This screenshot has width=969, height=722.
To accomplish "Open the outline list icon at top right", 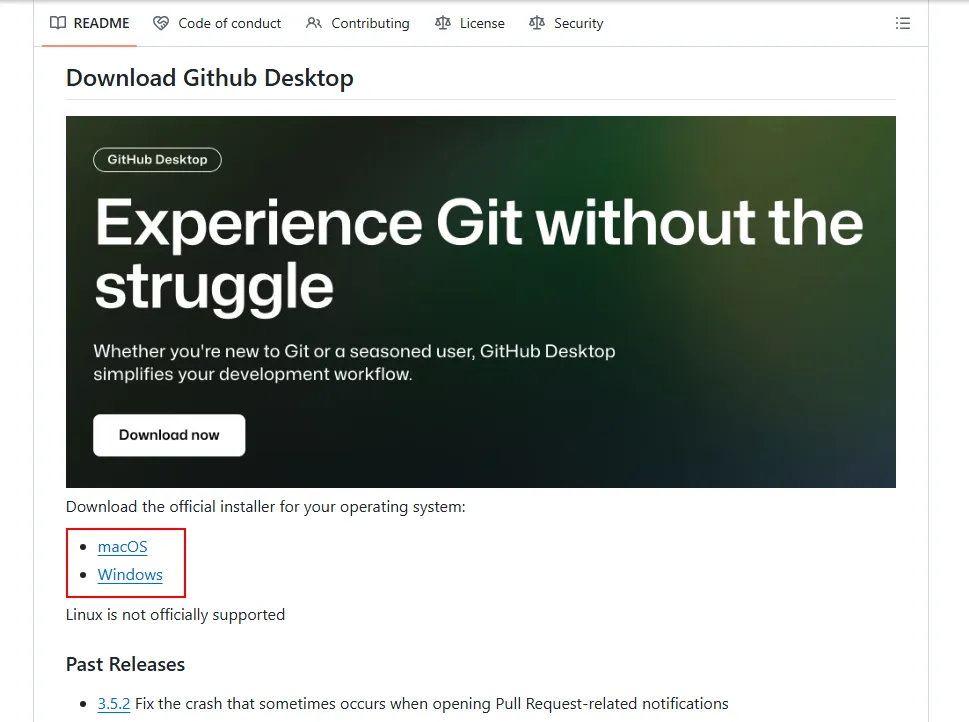I will pos(903,23).
